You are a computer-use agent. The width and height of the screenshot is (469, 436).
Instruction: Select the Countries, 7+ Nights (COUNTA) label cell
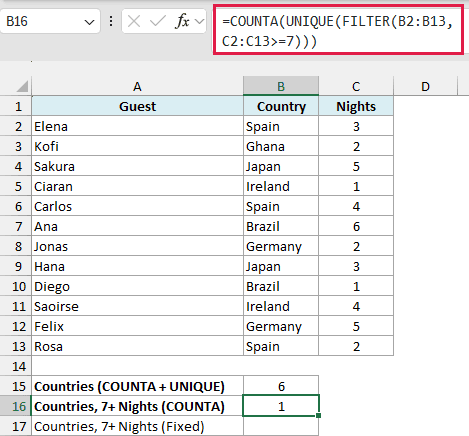137,406
